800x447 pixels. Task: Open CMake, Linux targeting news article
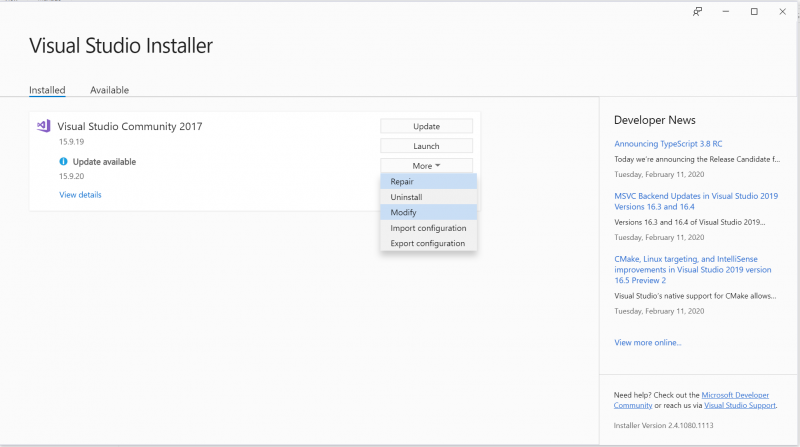(692, 269)
